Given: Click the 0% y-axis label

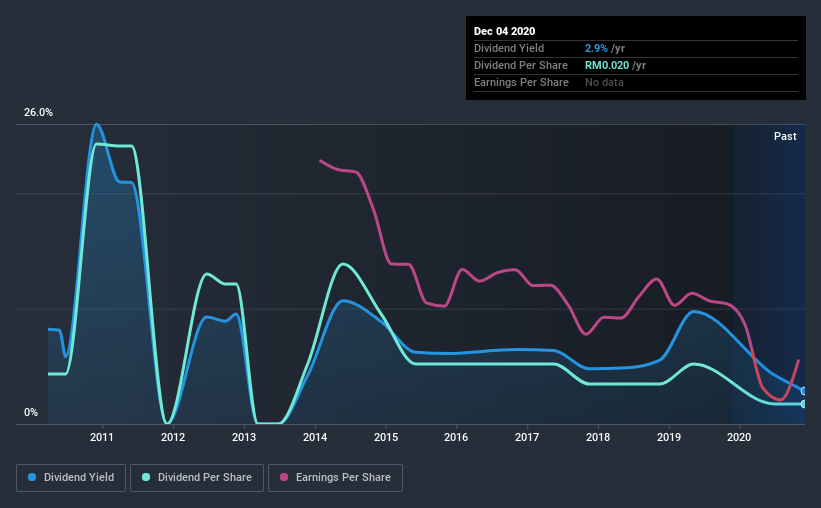Looking at the screenshot, I should 31,413.
